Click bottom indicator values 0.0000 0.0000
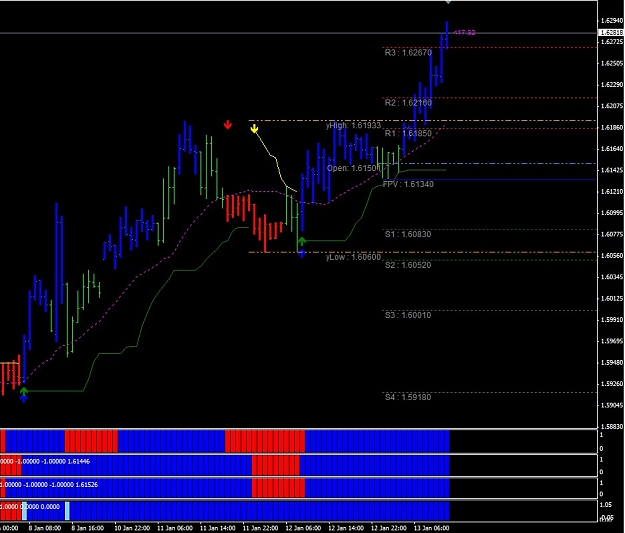Viewport: 625px width, 533px height. [30, 506]
